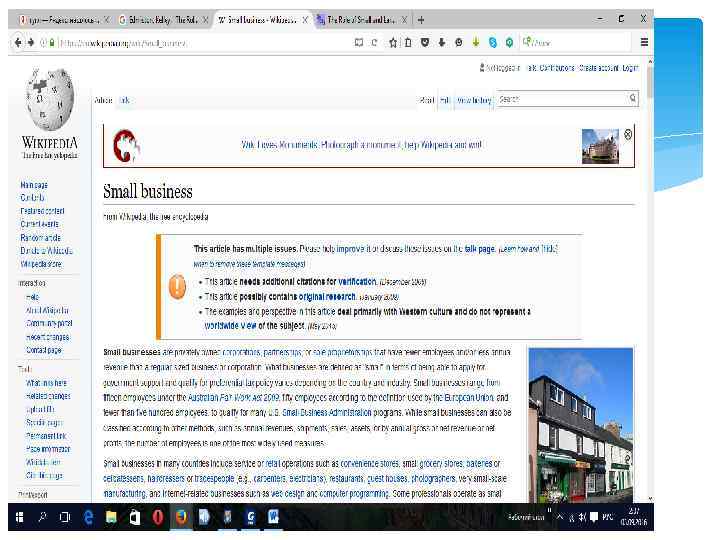Open Random article in the sidebar

[x=40, y=237]
